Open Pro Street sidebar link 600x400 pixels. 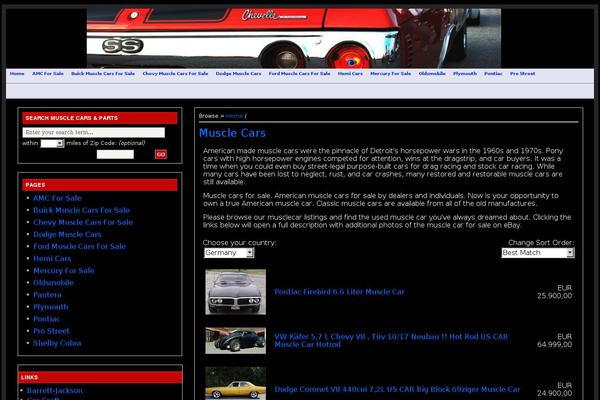click(x=51, y=331)
